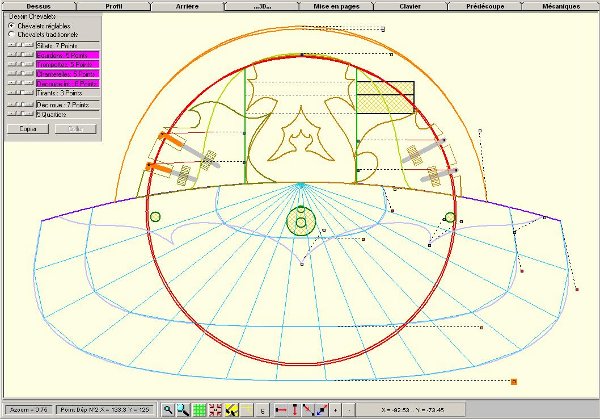The image size is (600, 419).
Task: Toggle the green grid display icon
Action: (x=199, y=409)
